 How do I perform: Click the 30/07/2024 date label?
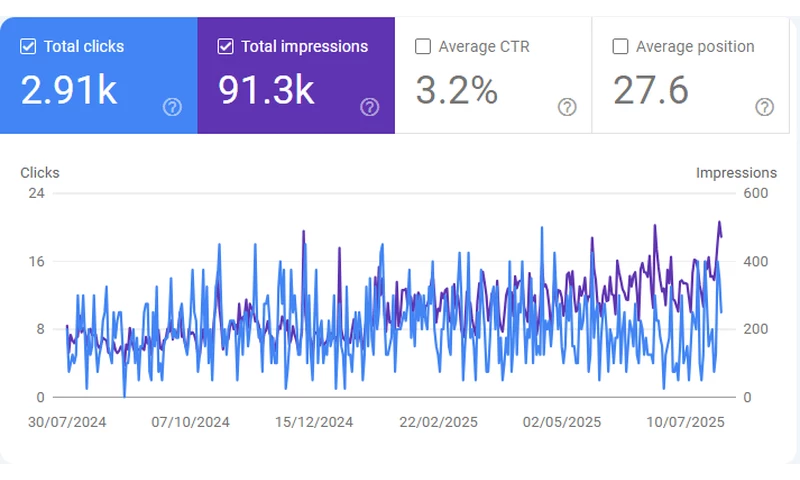point(67,422)
